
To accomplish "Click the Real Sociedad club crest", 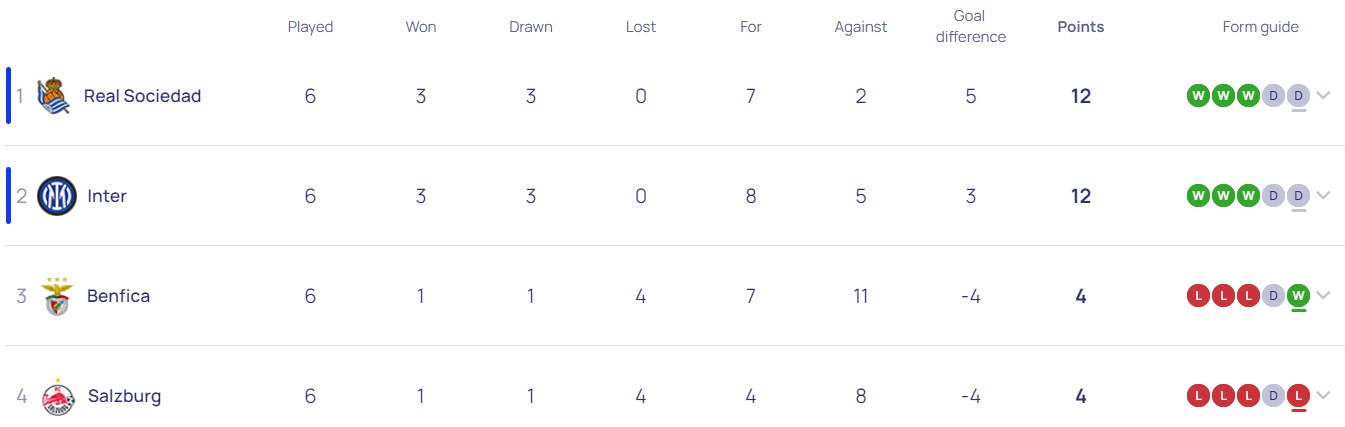I will point(54,96).
